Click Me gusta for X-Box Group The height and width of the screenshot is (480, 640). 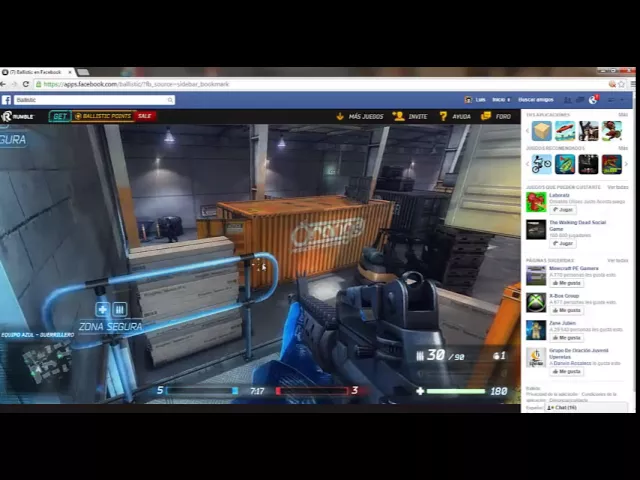click(x=567, y=310)
